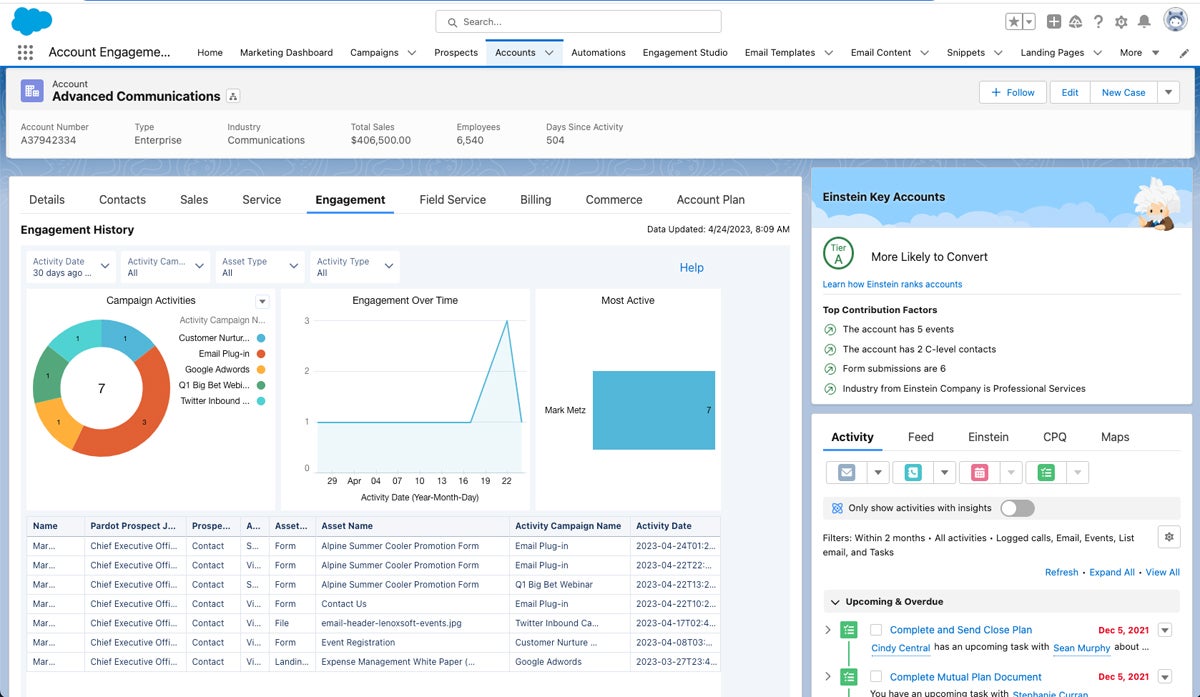Click the Tier A badge
This screenshot has width=1200, height=697.
[x=839, y=254]
